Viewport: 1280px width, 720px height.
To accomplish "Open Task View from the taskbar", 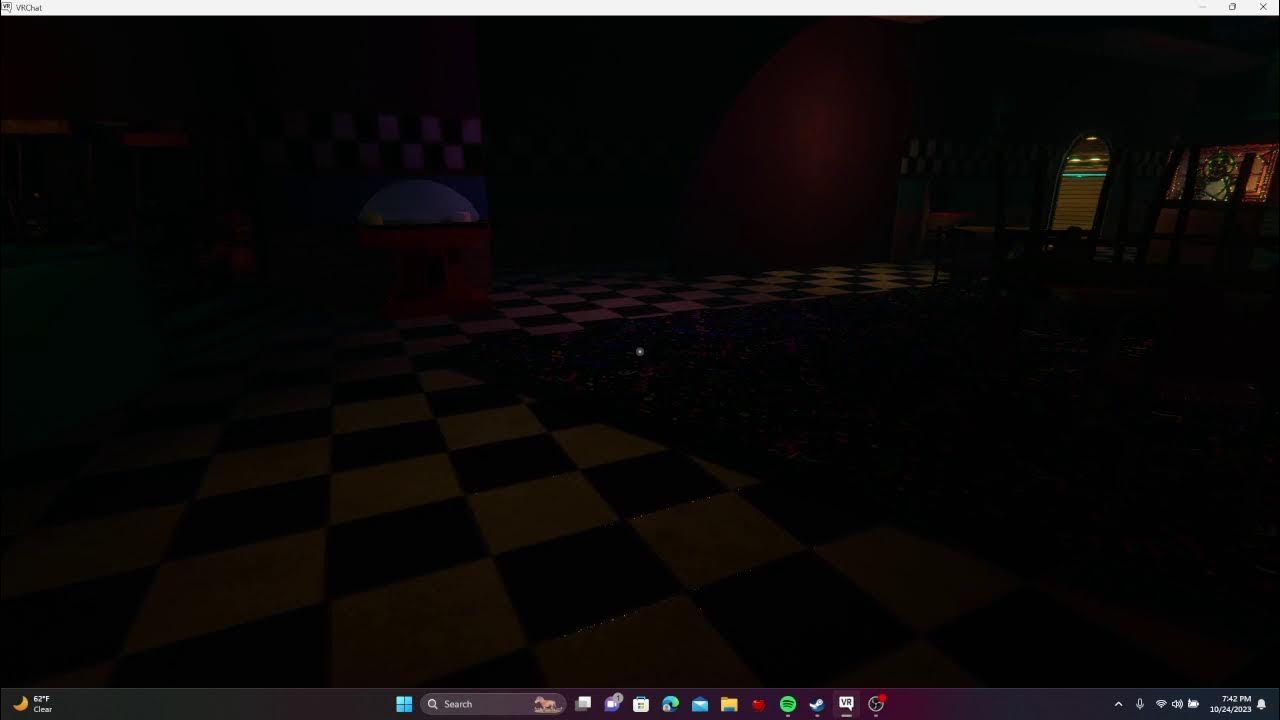I will 583,704.
